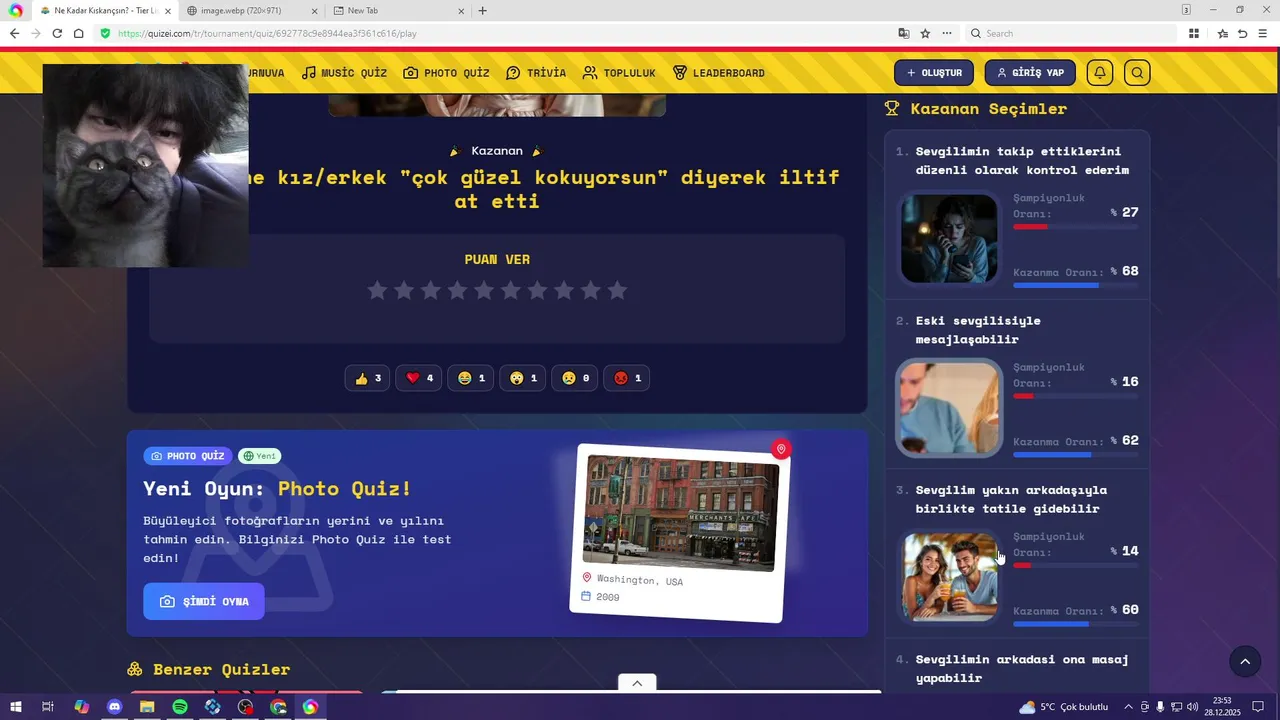Rate with the first star under Puan Ver
The width and height of the screenshot is (1280, 720).
coord(377,290)
